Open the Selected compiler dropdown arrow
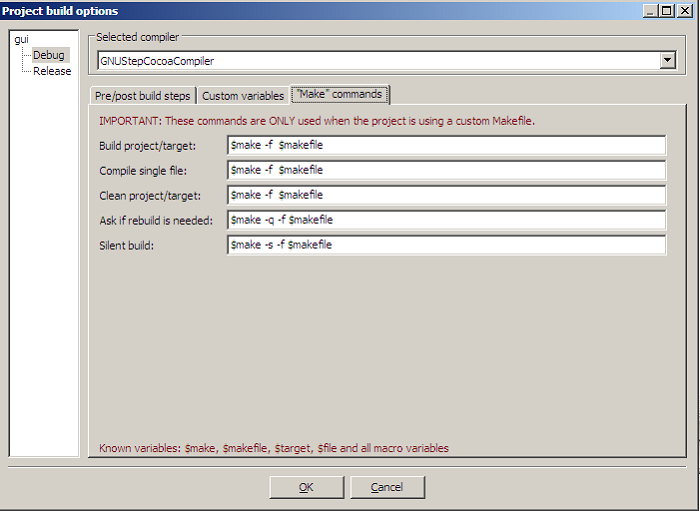The height and width of the screenshot is (511, 700). (x=667, y=60)
